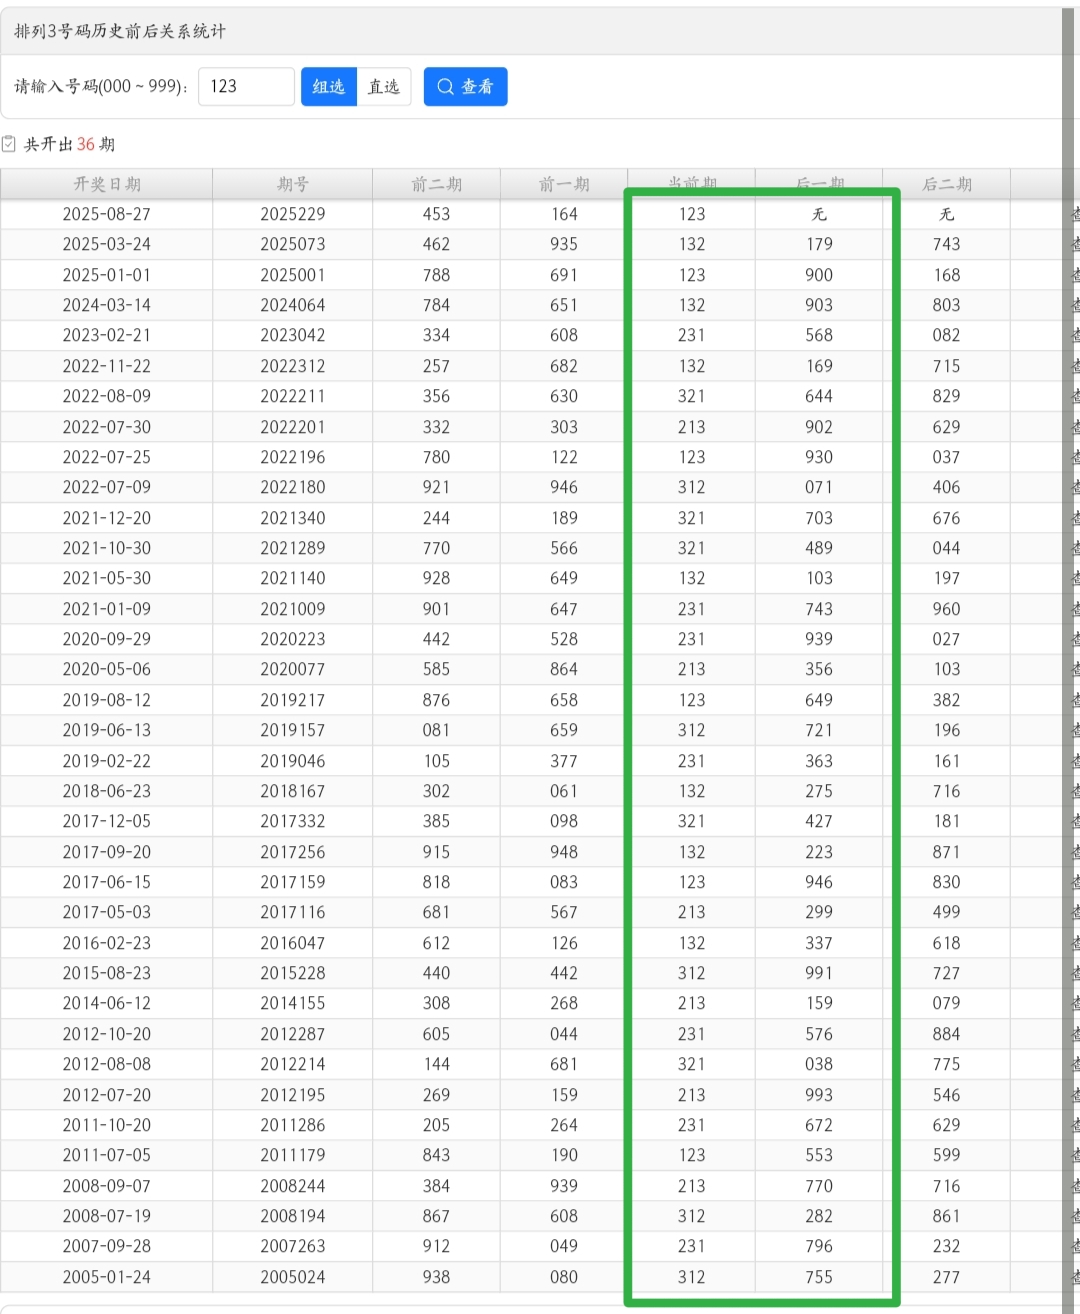Click the 开奖日期 column header

[x=107, y=184]
